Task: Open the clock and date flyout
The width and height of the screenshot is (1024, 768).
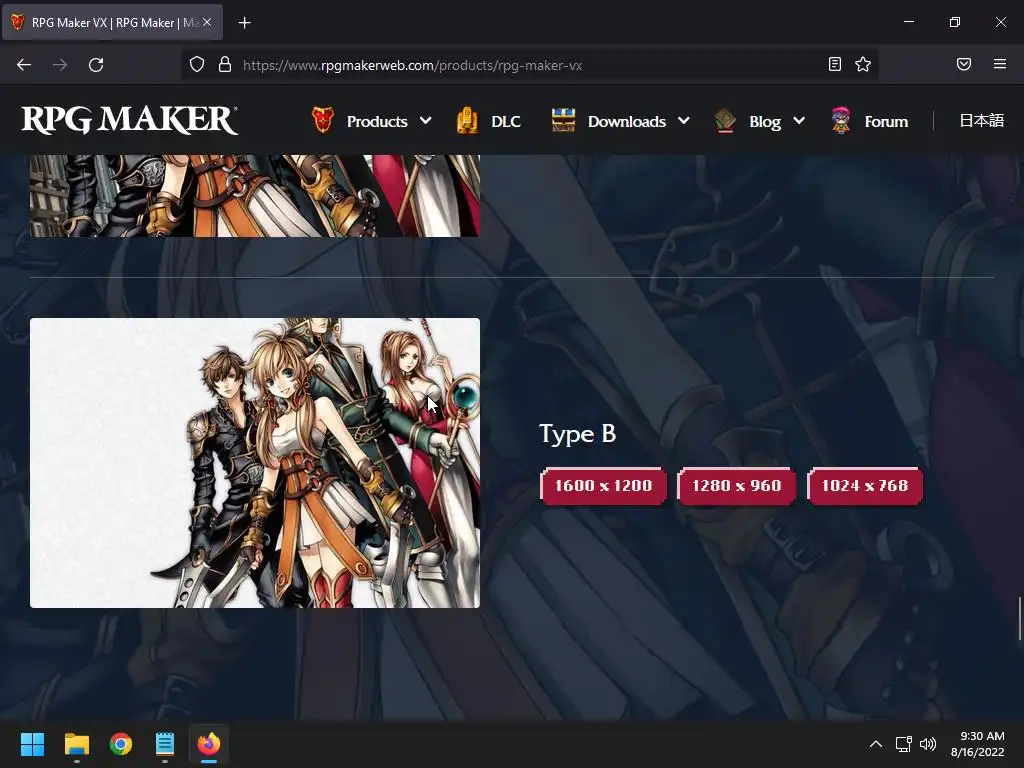Action: [x=978, y=744]
